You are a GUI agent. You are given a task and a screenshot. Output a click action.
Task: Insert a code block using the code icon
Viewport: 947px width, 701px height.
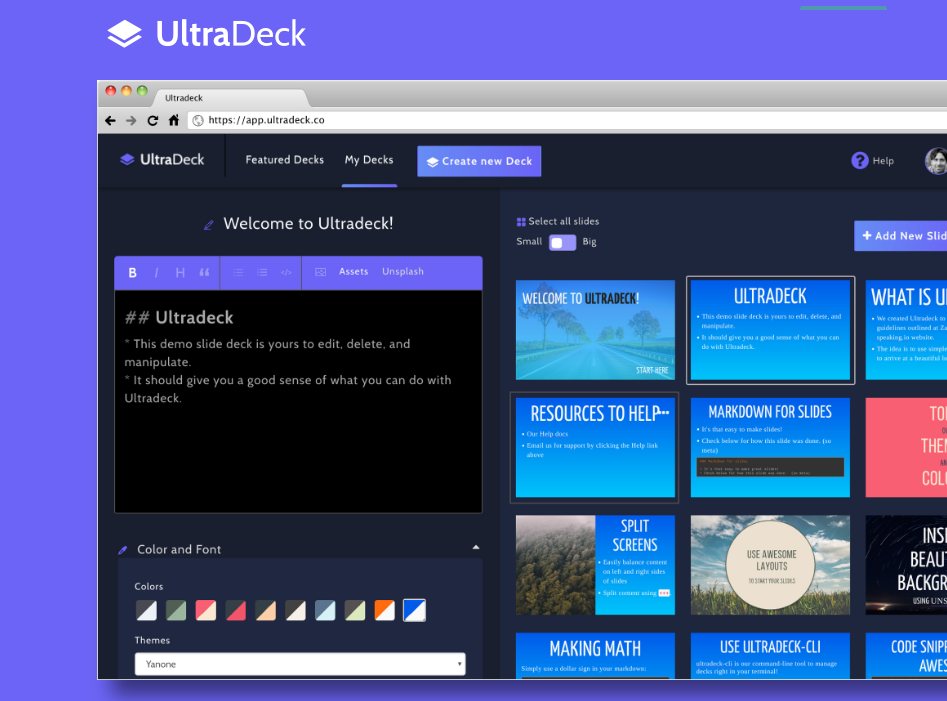[286, 272]
